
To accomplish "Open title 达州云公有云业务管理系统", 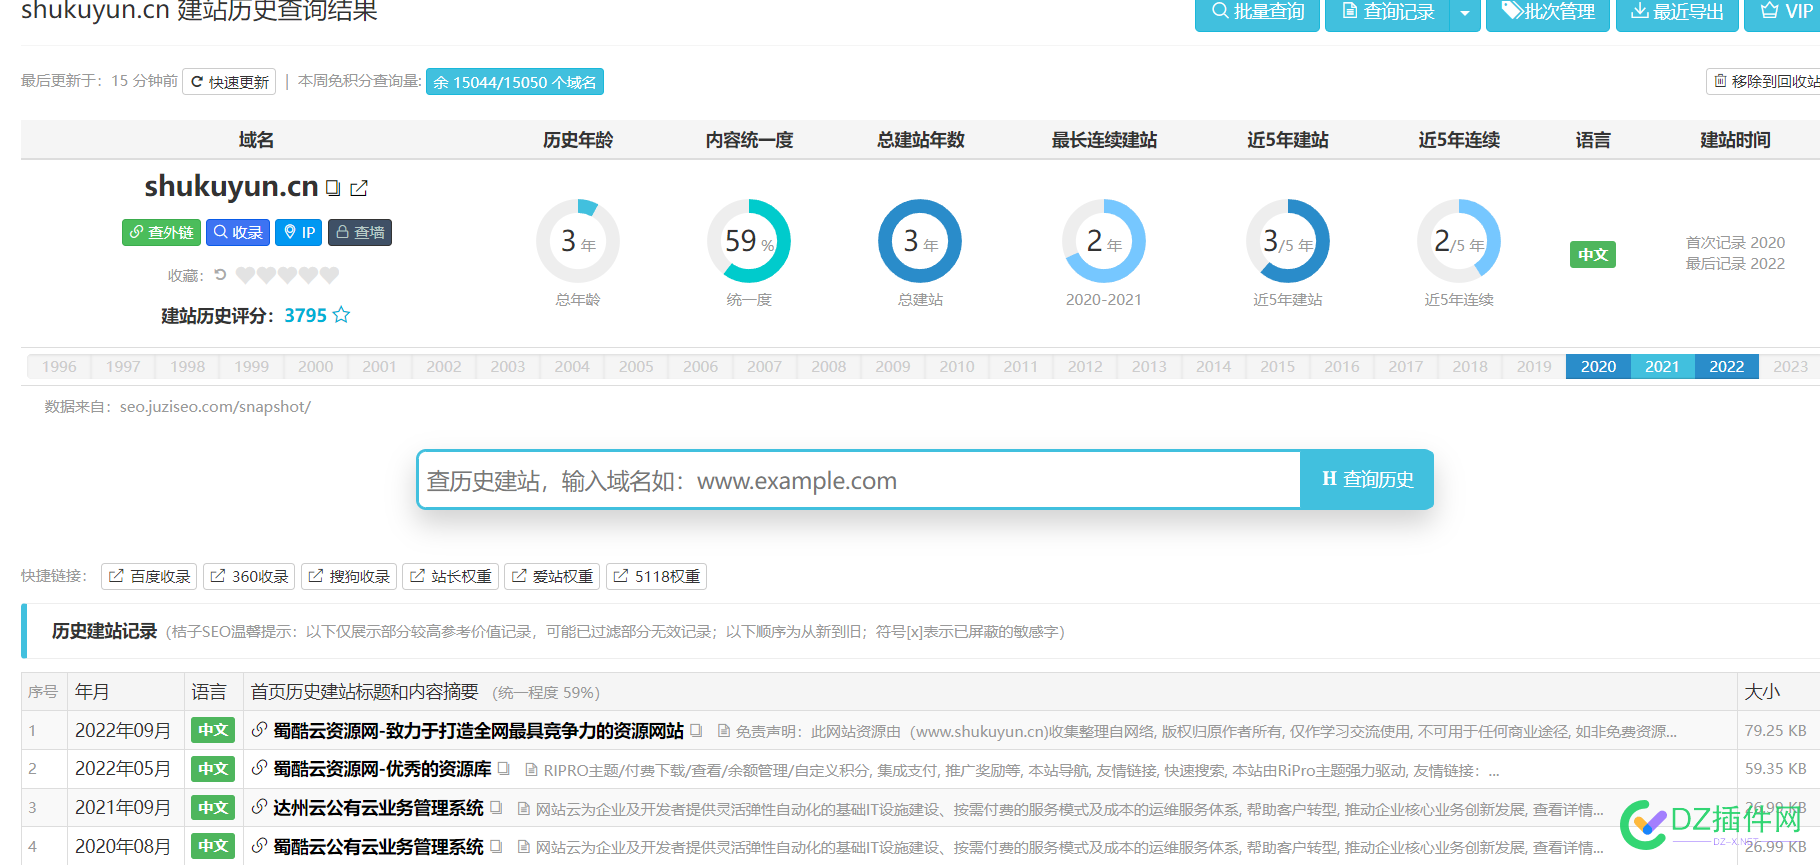I will coord(378,807).
